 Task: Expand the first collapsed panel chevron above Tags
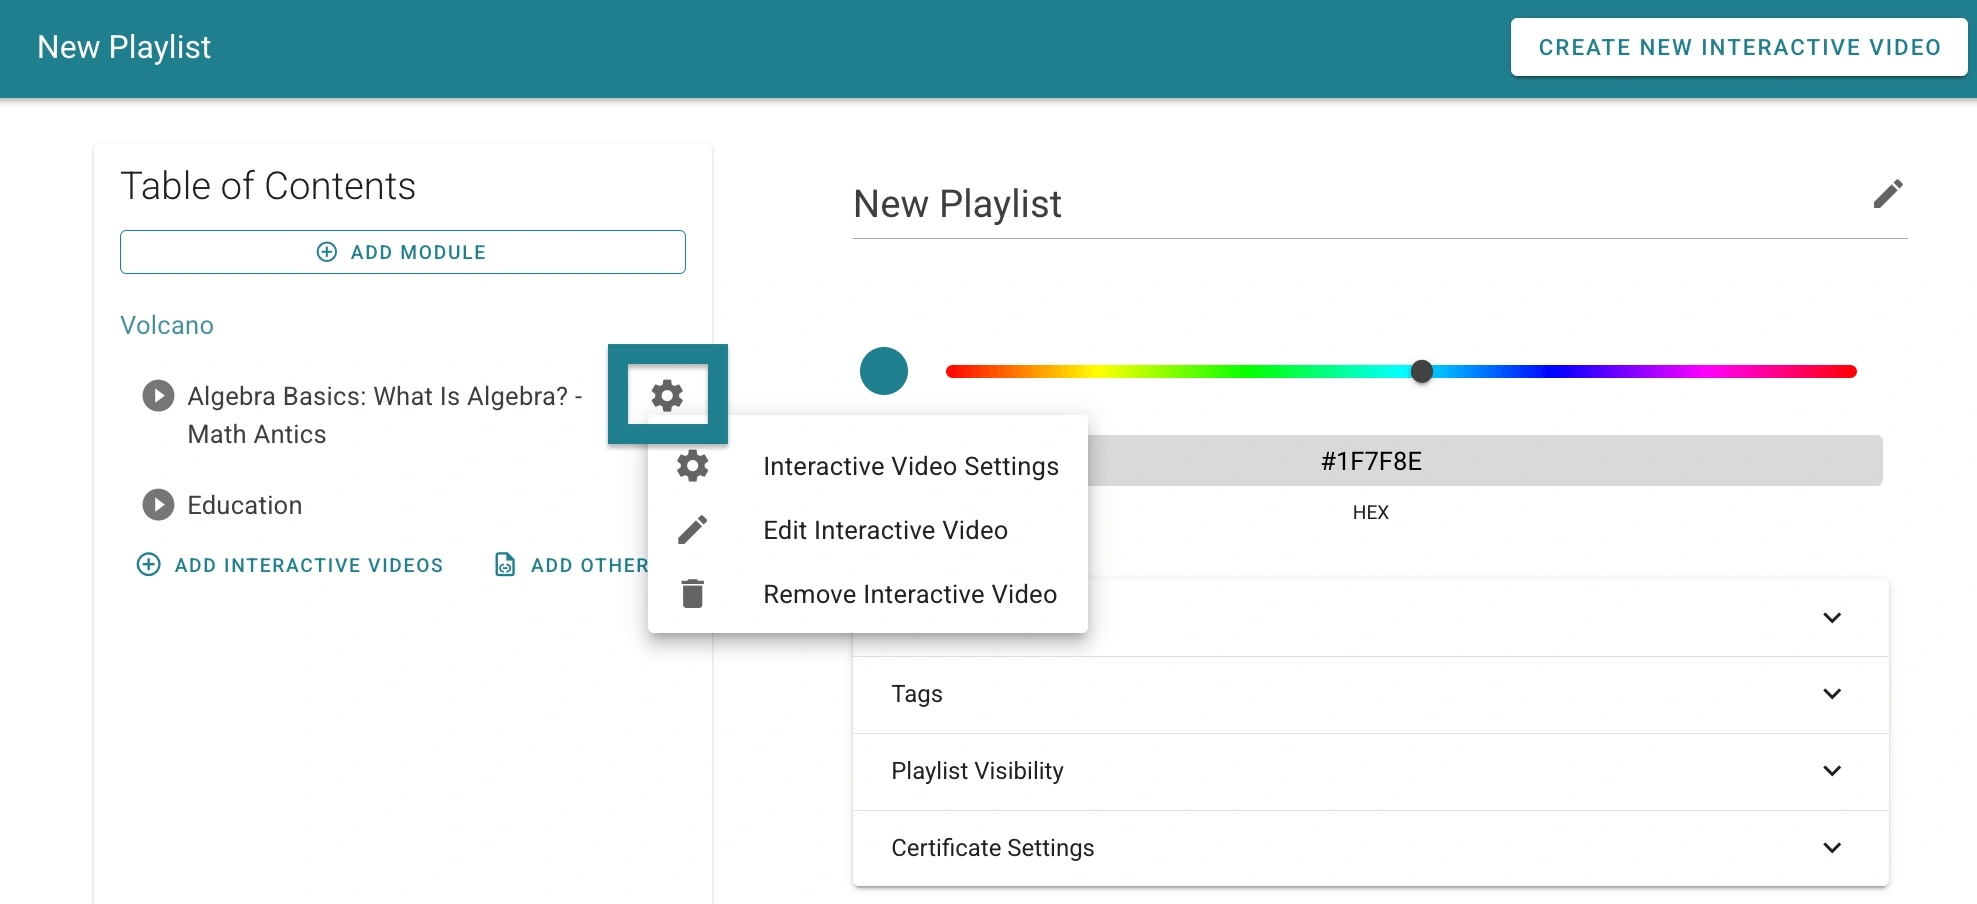tap(1832, 618)
